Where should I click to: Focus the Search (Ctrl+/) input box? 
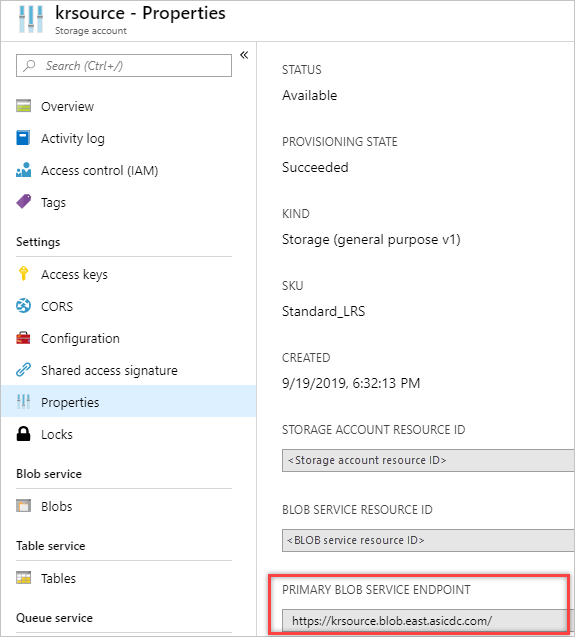click(124, 65)
